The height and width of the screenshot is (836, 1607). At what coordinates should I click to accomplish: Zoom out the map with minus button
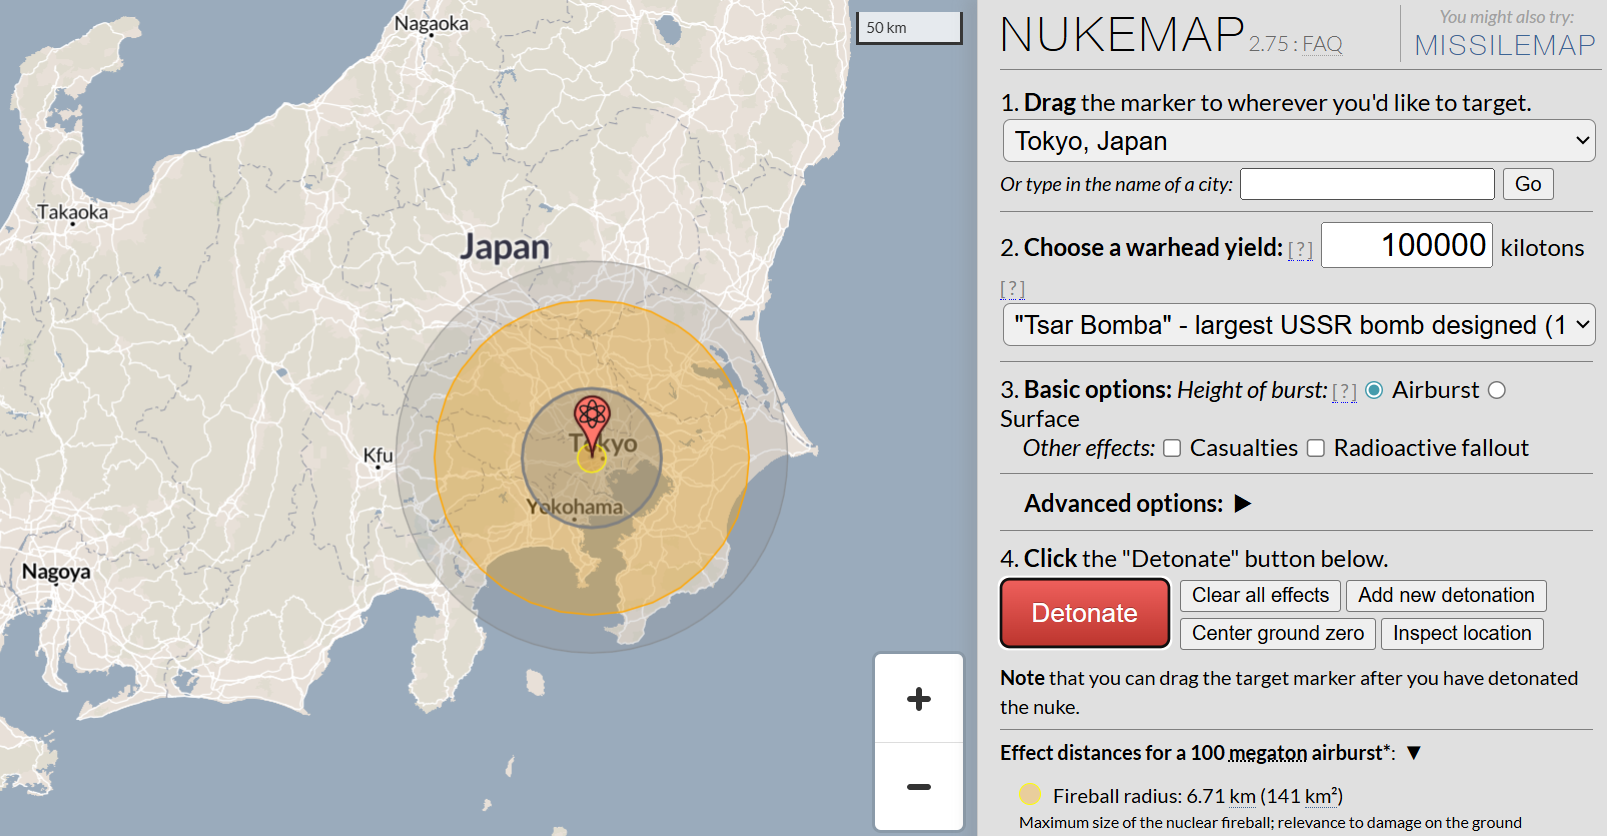point(919,786)
